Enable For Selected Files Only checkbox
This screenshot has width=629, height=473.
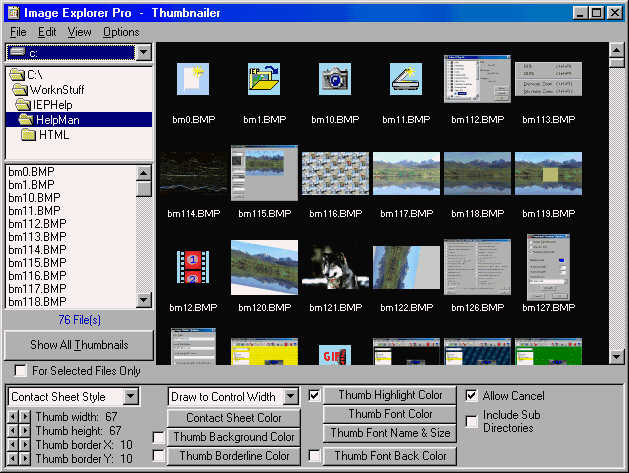coord(20,370)
